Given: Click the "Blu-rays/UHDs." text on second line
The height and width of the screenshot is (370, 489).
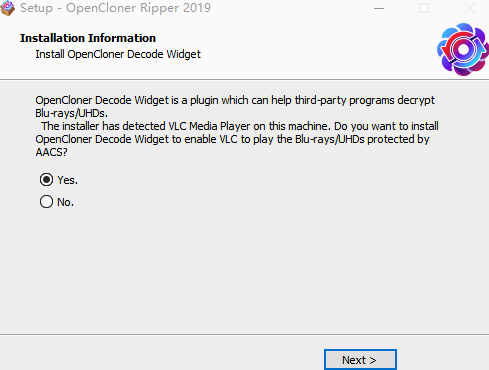Looking at the screenshot, I should click(x=72, y=113).
